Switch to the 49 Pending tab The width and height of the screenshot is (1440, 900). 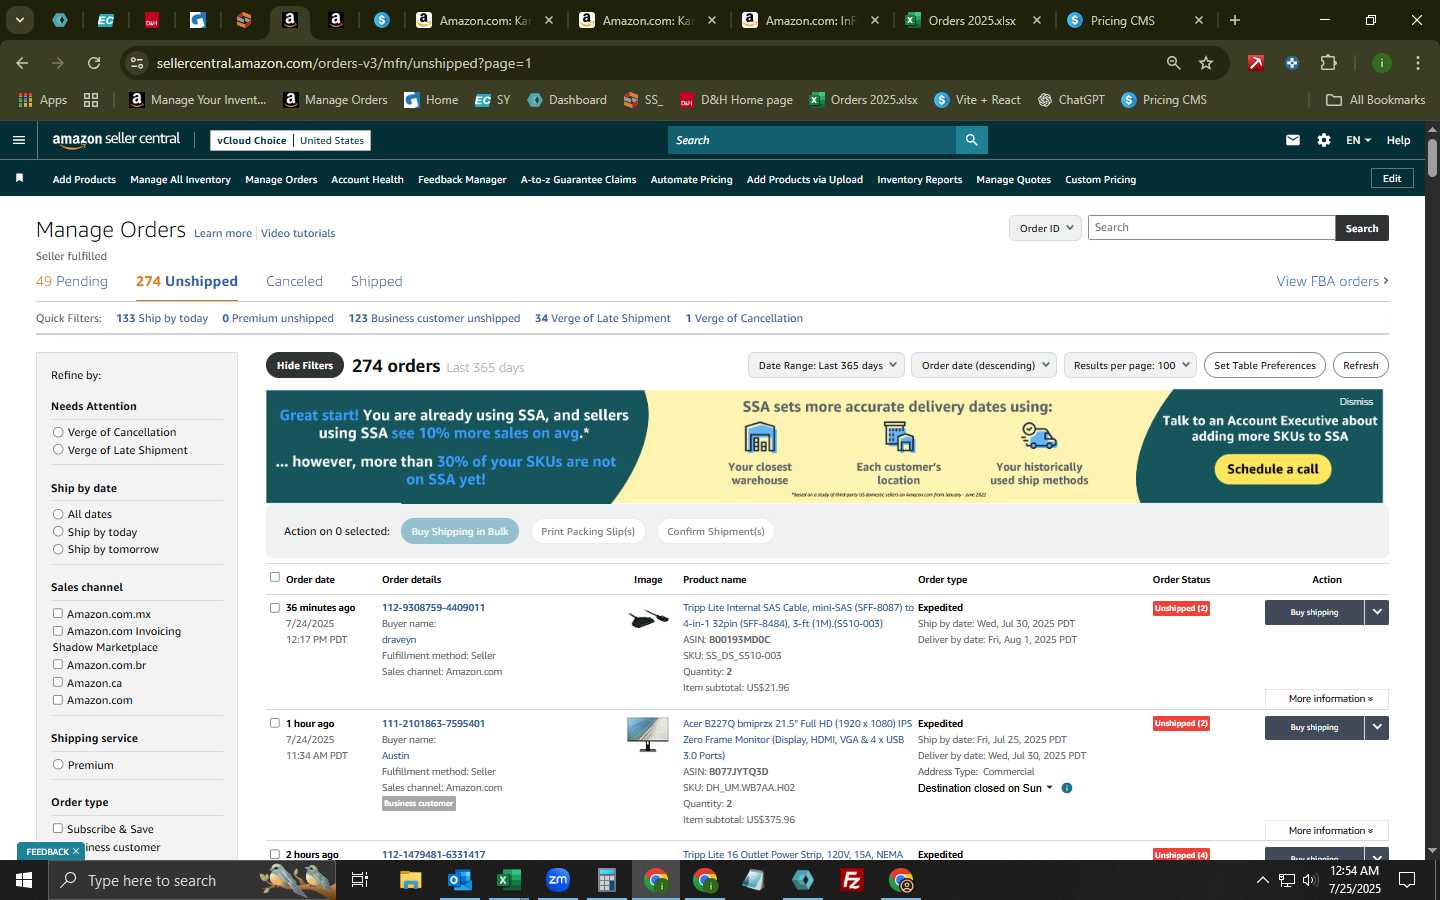click(72, 281)
